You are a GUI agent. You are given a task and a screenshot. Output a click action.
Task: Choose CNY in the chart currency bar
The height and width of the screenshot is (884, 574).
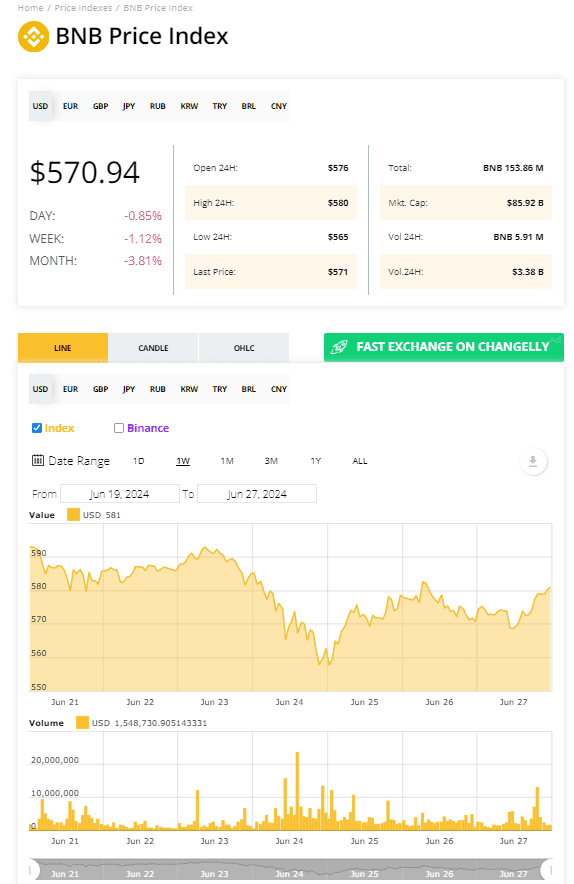point(279,389)
